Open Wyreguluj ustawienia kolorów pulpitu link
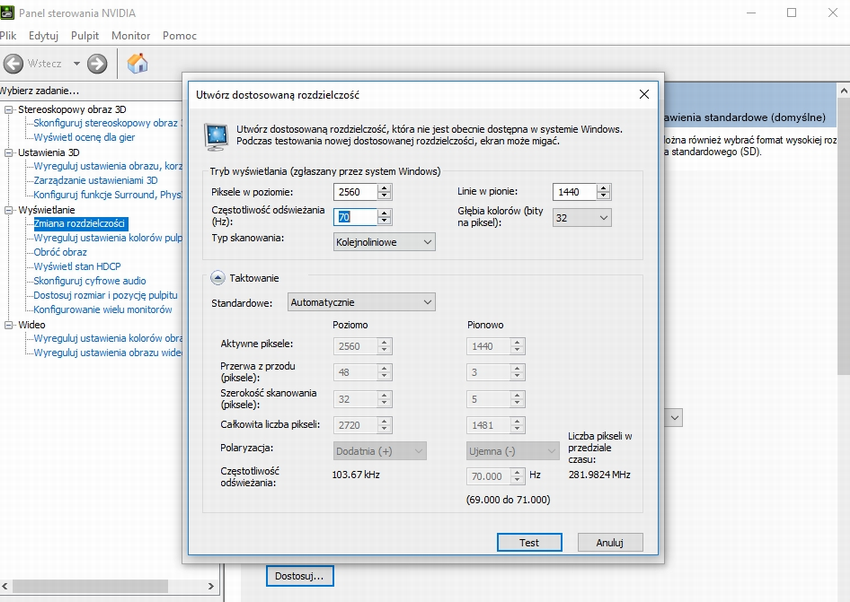850x602 pixels. 107,238
